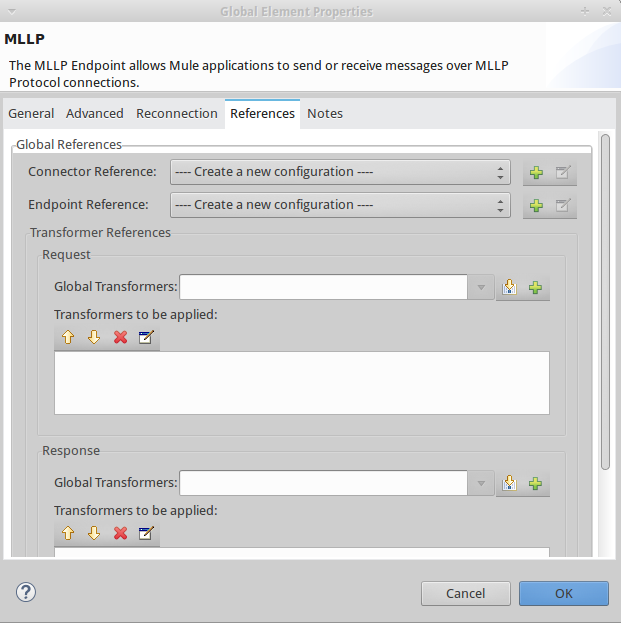
Task: Expand Request Global Transformers dropdown arrow
Action: (481, 287)
